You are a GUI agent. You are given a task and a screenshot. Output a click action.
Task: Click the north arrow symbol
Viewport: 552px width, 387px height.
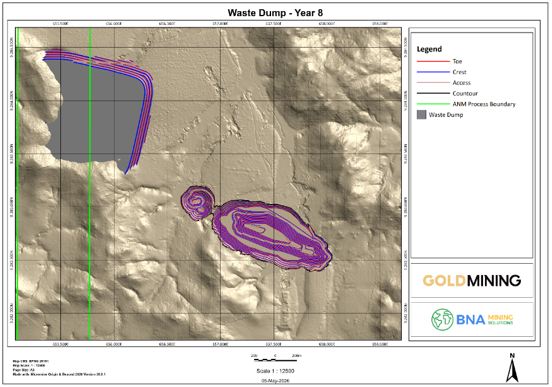click(x=512, y=368)
